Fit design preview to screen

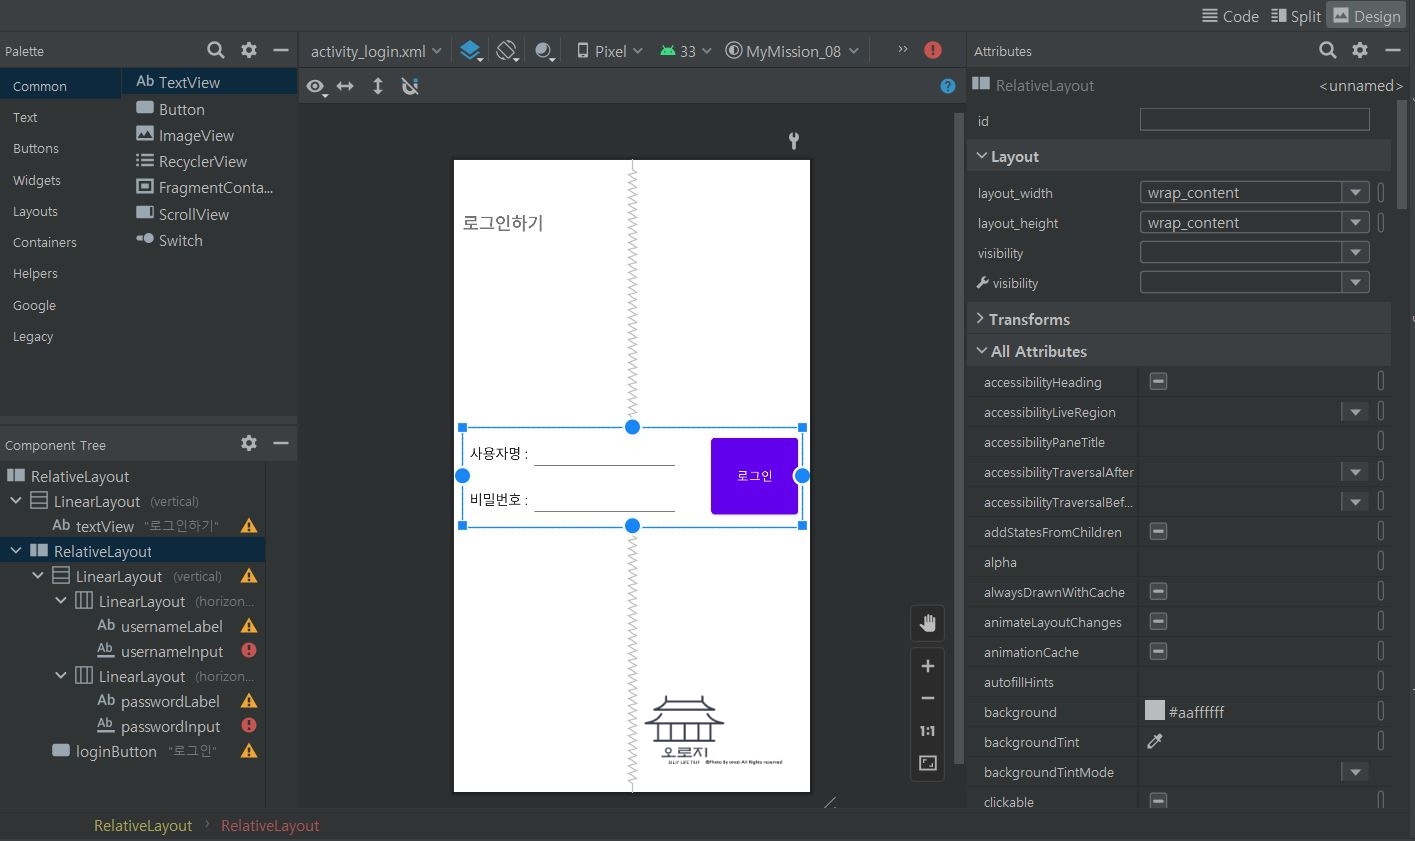coord(928,763)
